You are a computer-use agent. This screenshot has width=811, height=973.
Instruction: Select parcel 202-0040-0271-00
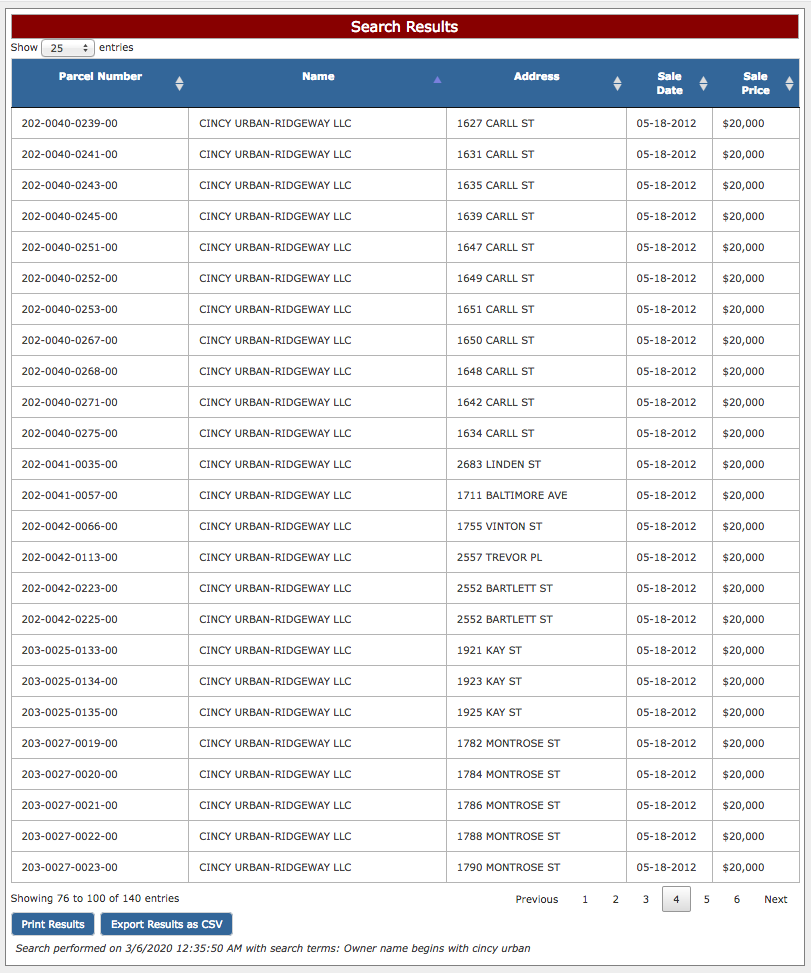point(69,403)
